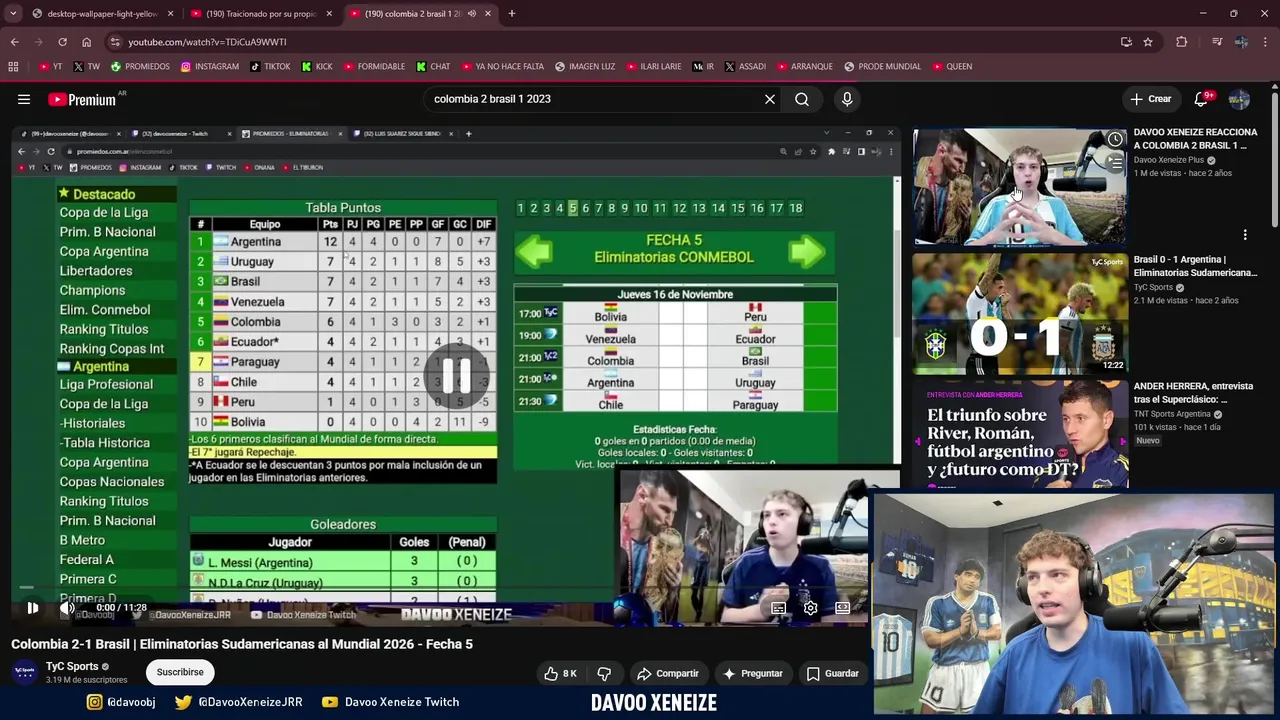Reload the current page

62,42
